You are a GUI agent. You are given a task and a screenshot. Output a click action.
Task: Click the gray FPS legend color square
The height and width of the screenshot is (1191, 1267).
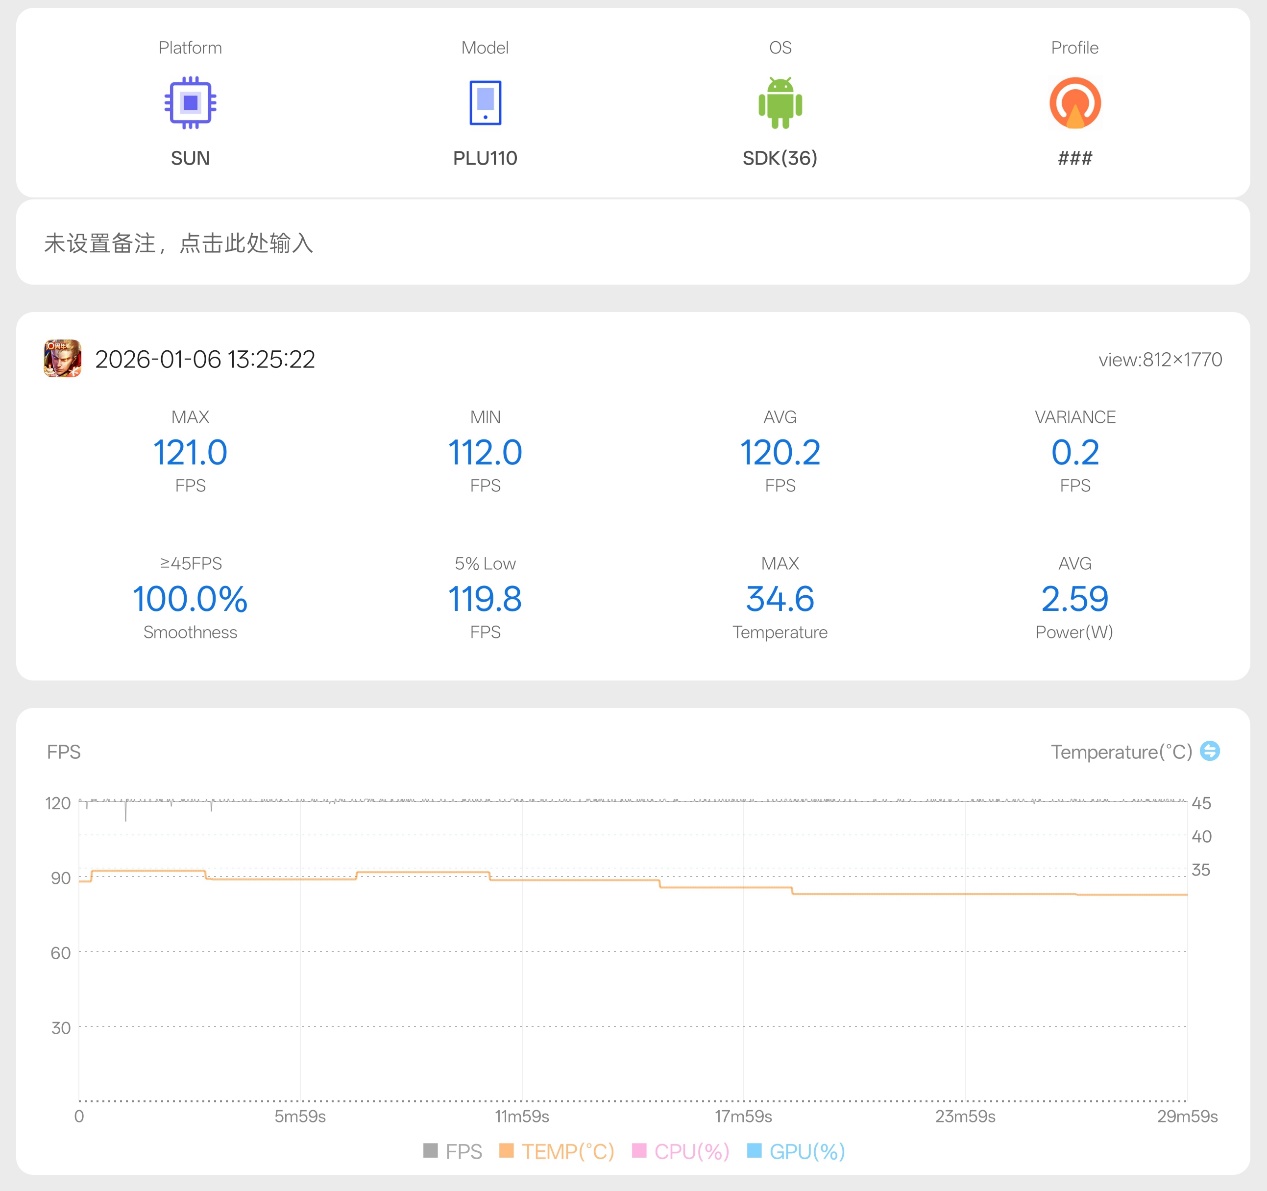click(431, 1151)
